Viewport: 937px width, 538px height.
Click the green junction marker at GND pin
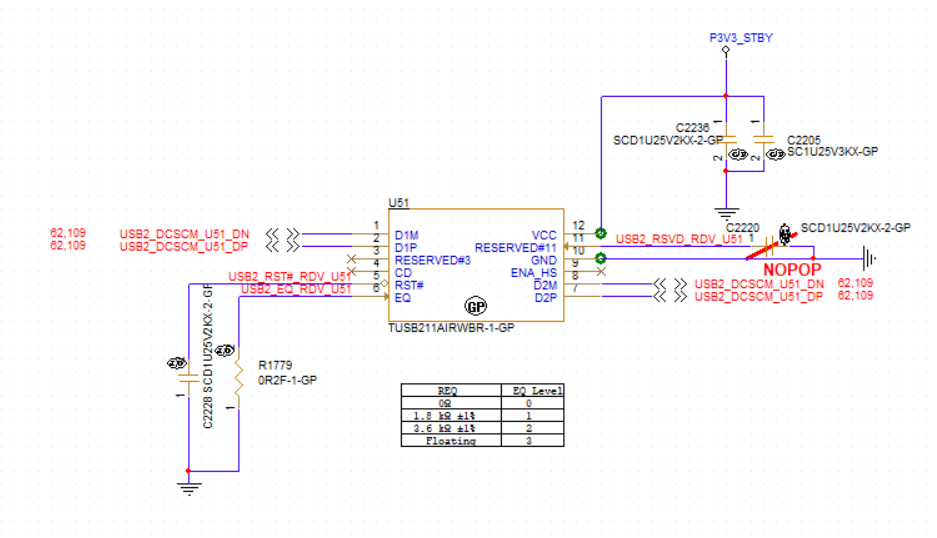tap(601, 258)
